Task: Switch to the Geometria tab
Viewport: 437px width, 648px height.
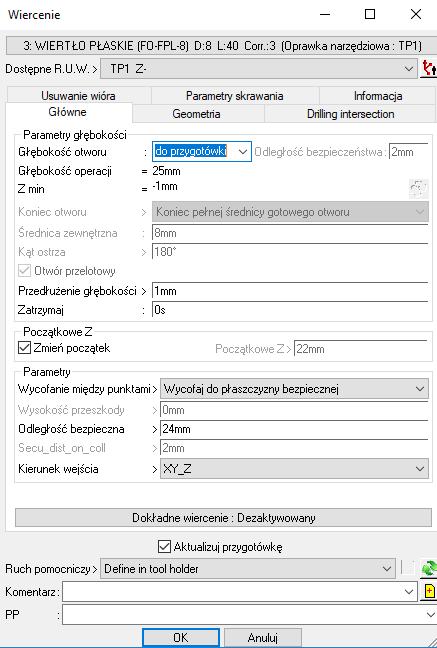Action: tap(196, 114)
